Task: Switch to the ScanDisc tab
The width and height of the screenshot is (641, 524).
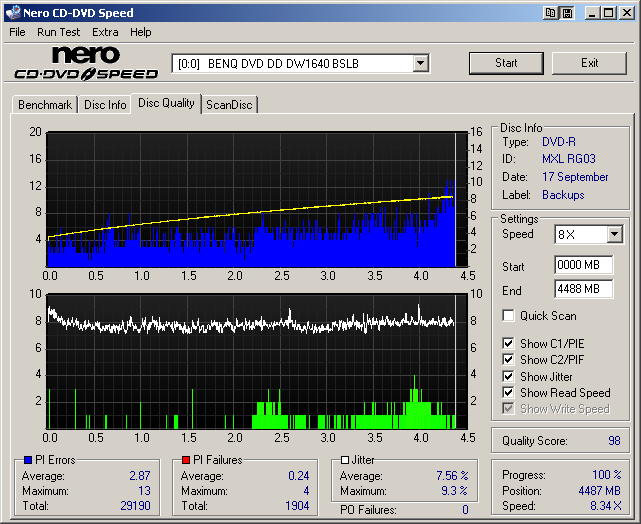Action: (229, 105)
